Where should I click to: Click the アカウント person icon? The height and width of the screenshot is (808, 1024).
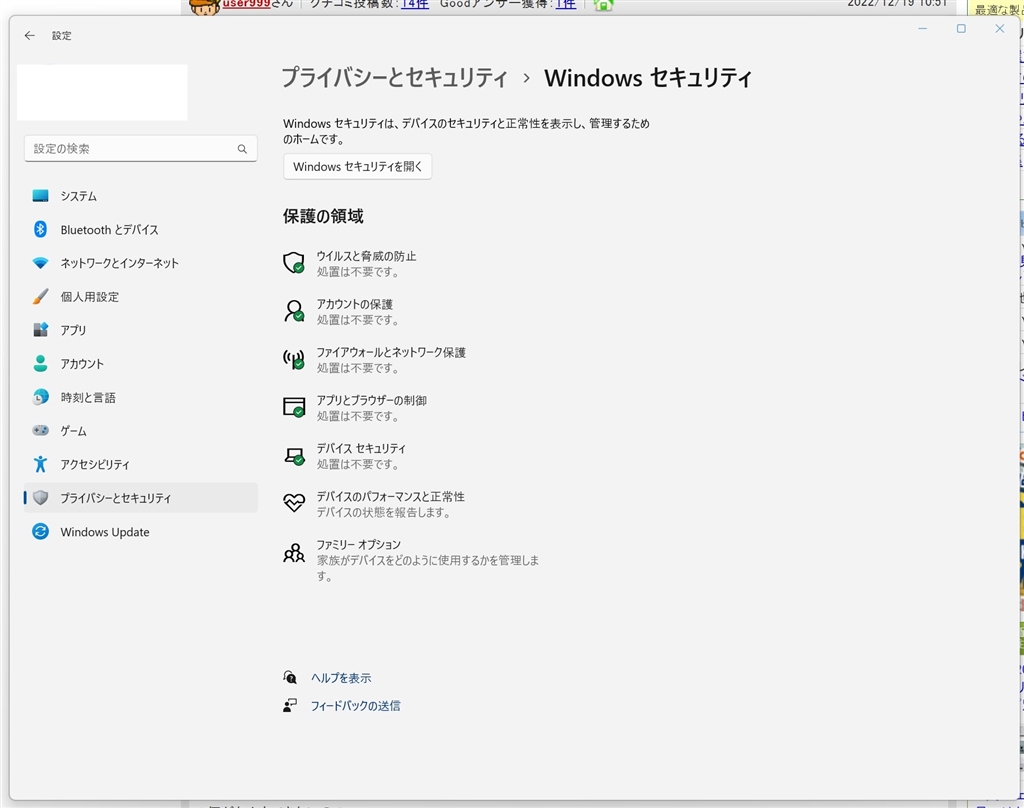pos(40,363)
